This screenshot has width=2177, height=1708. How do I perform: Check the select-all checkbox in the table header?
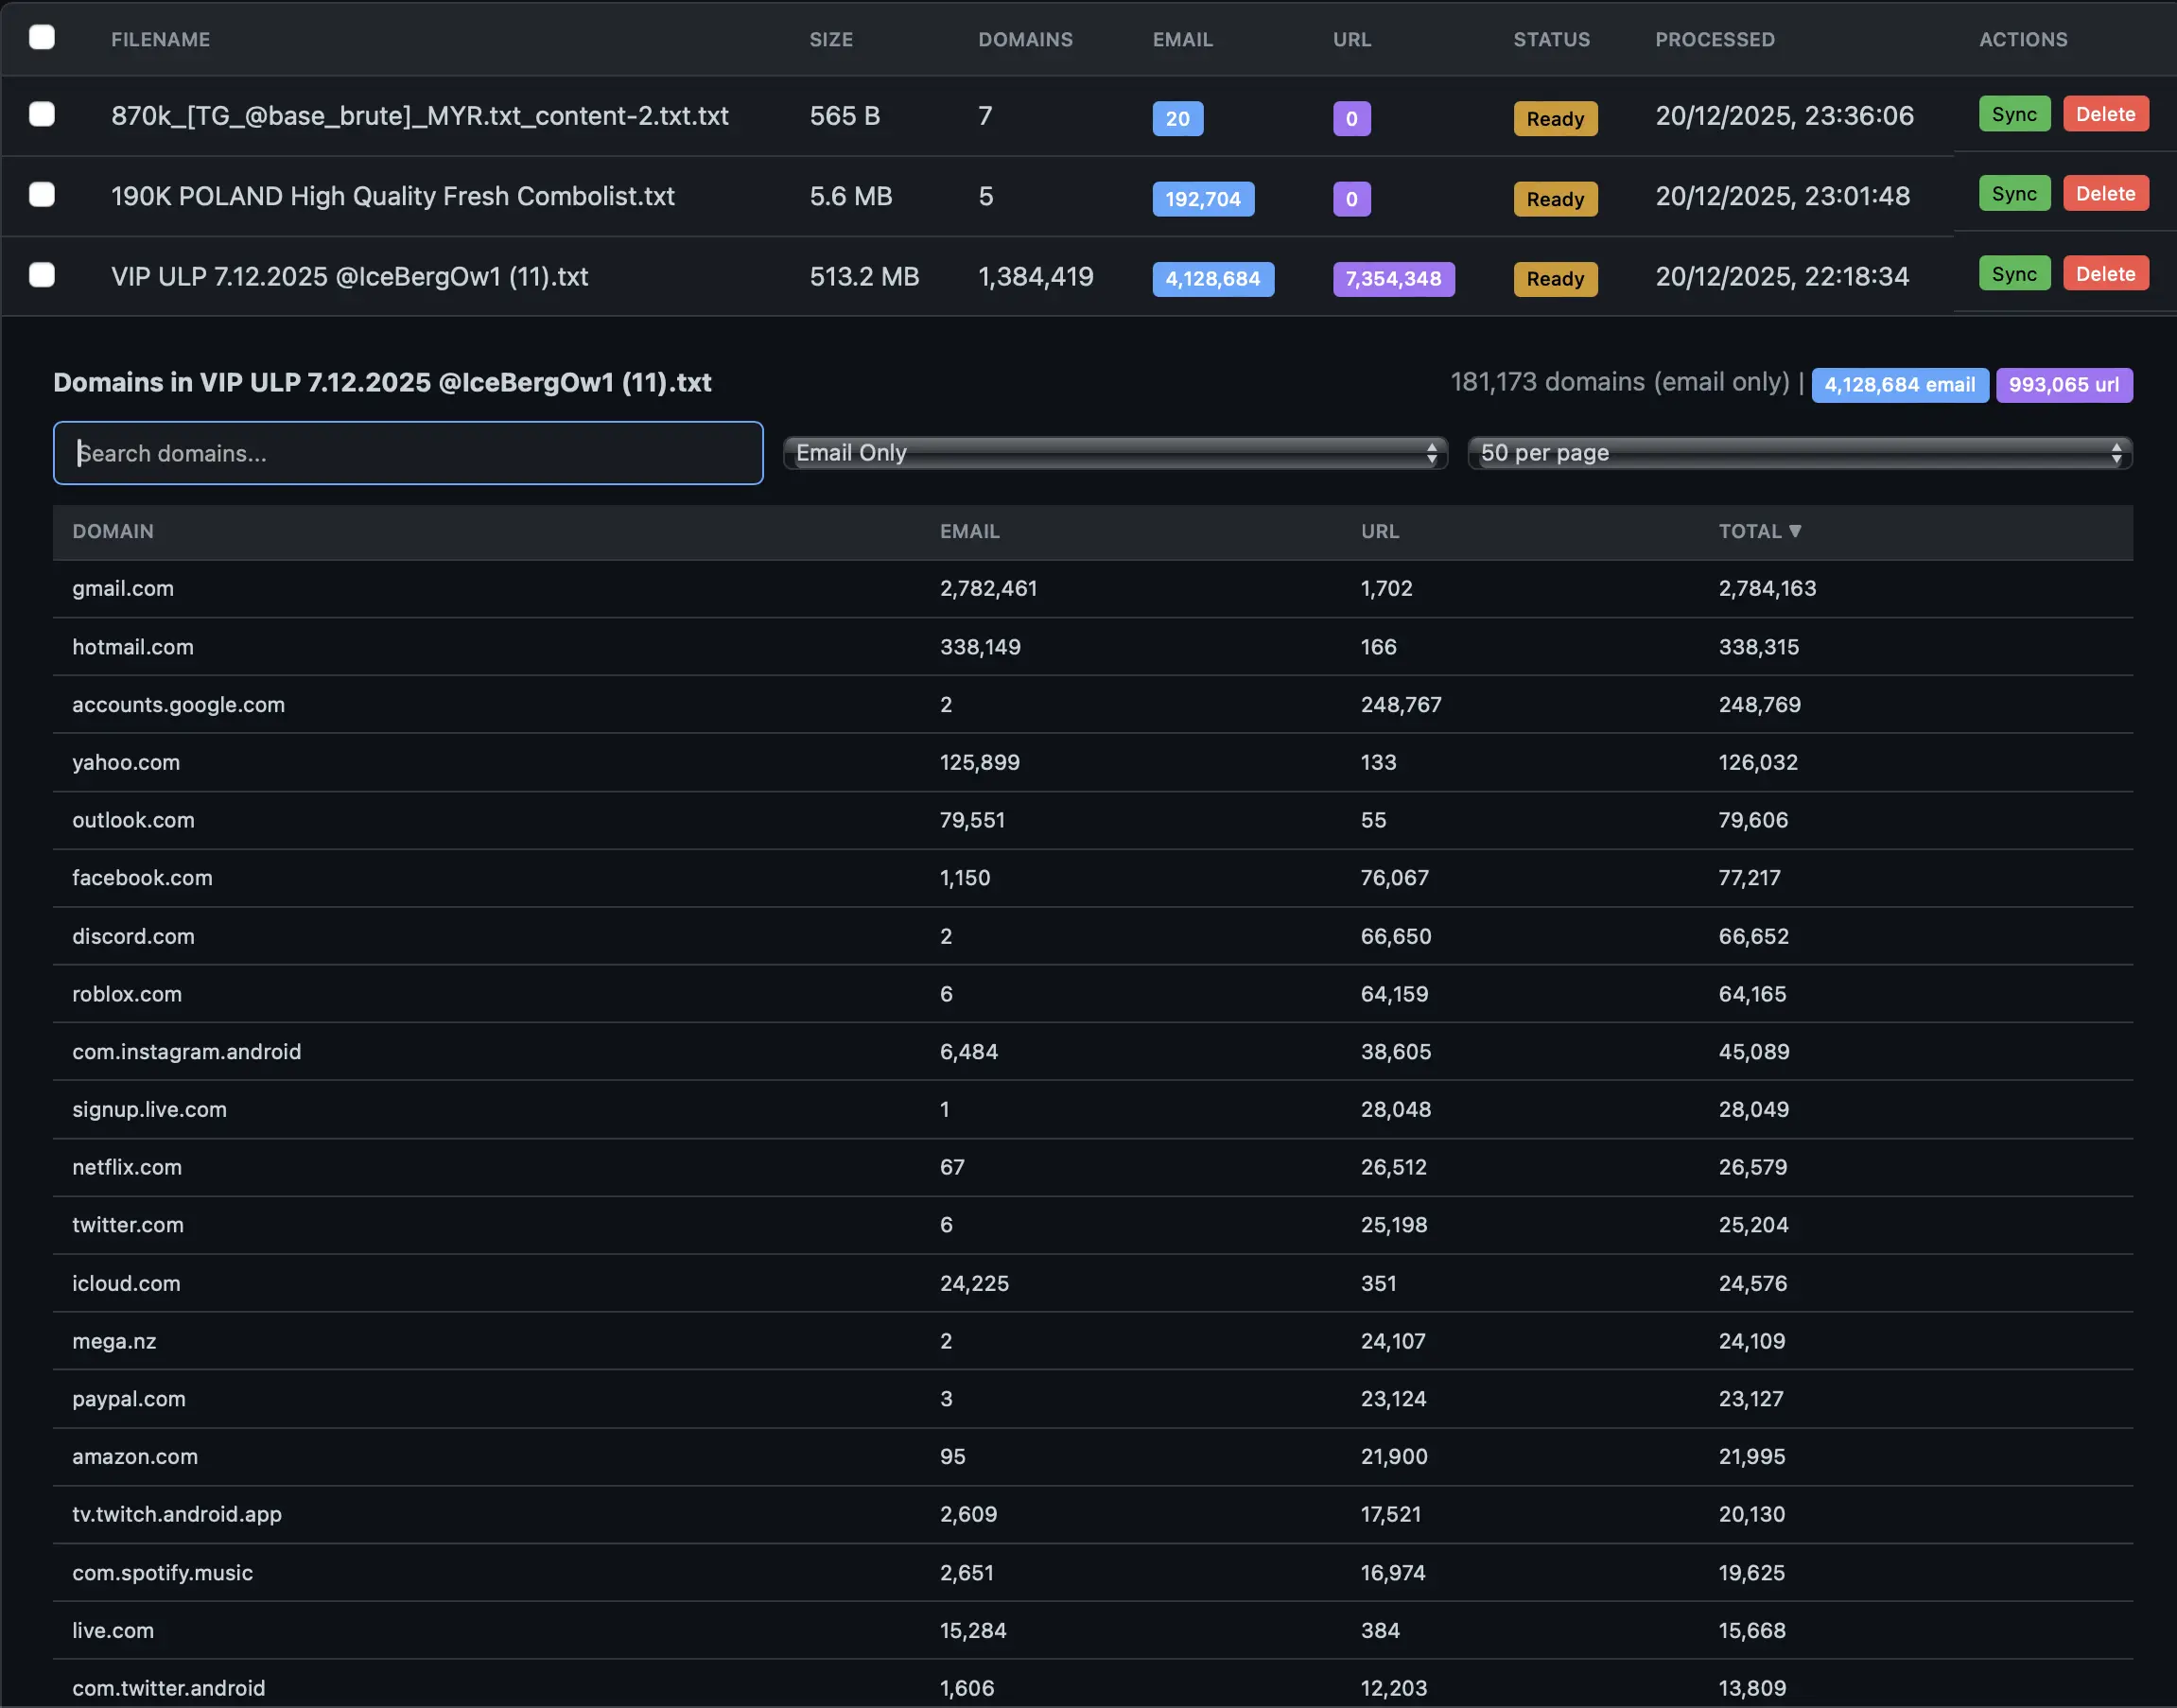click(42, 36)
